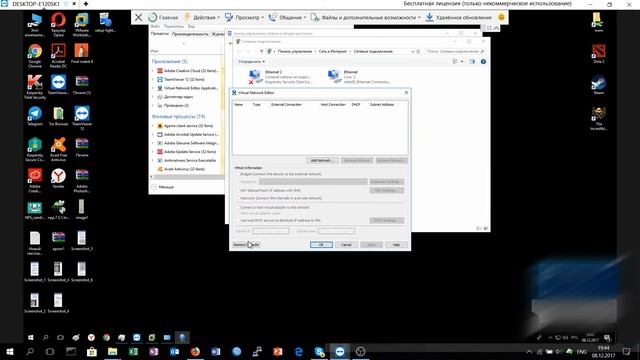Open Edge from bottom local taskbar
The image size is (640, 360).
pyautogui.click(x=299, y=351)
